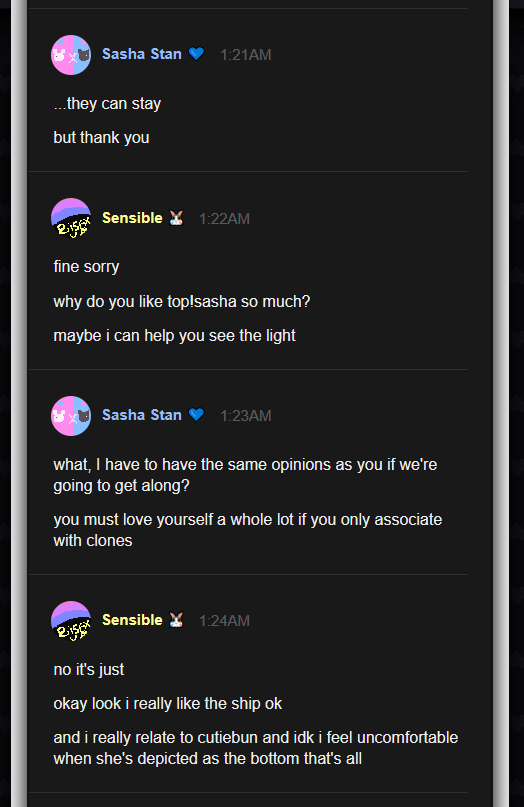Open Sensible's avatar on the 1:24AM message

click(71, 621)
